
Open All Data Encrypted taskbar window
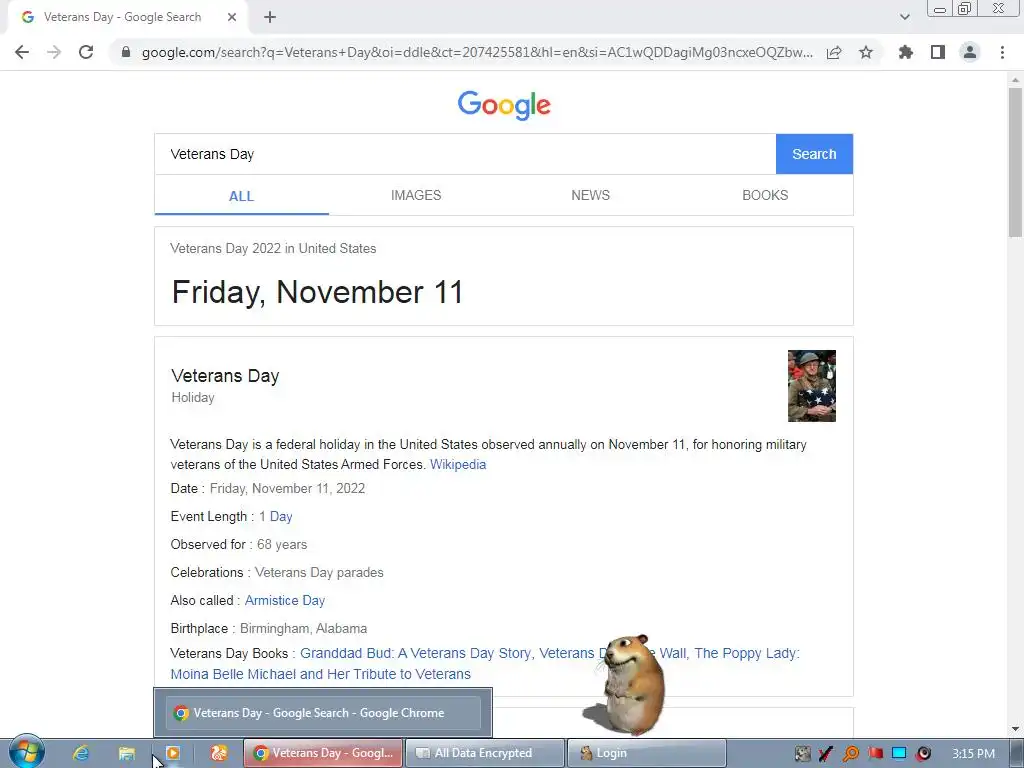[x=485, y=753]
